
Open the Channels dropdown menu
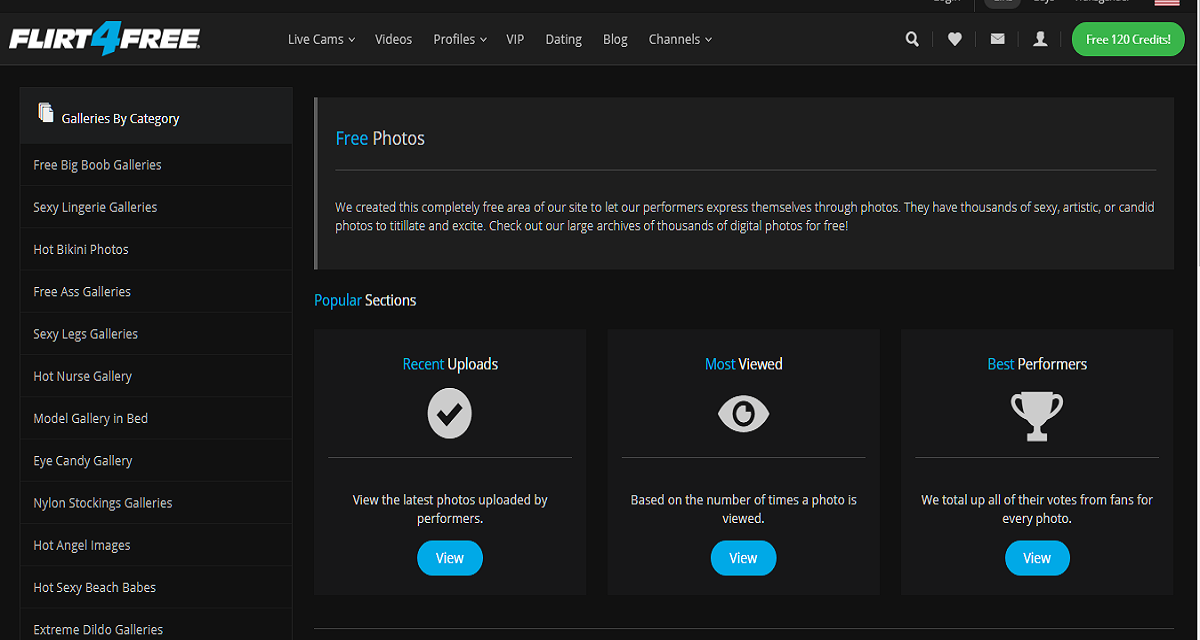coord(680,39)
